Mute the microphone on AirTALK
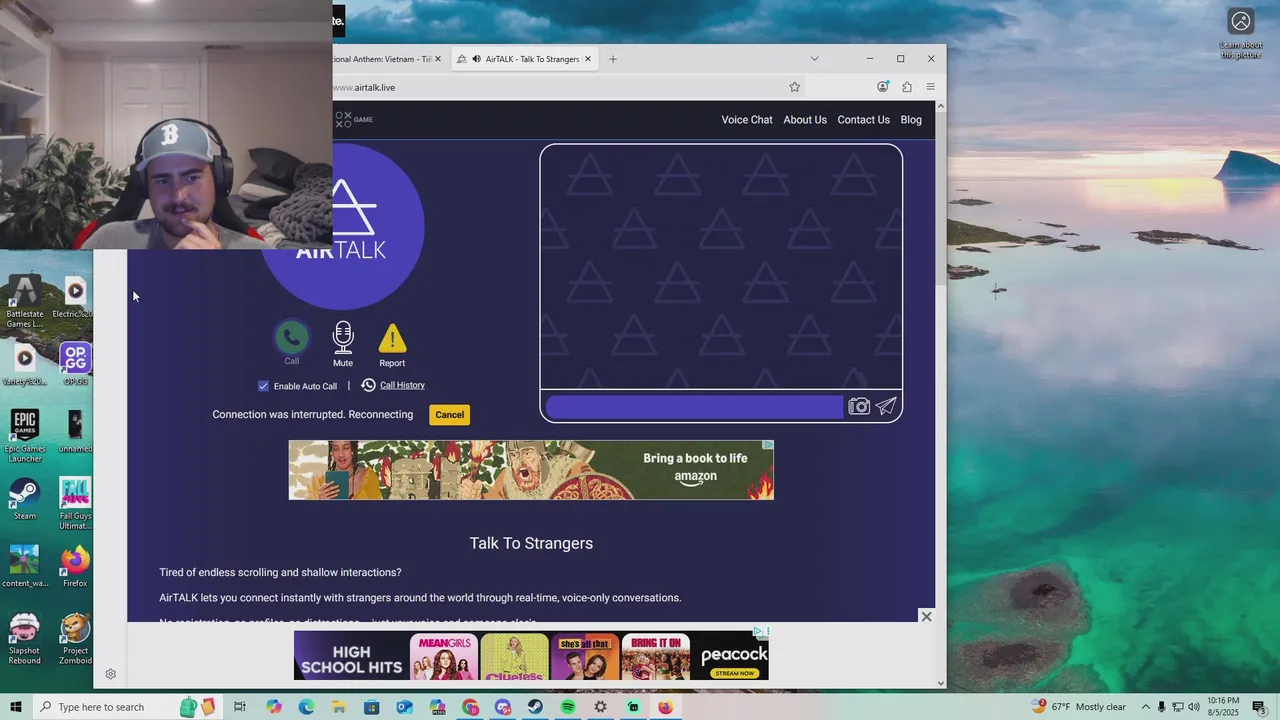This screenshot has height=720, width=1280. click(x=343, y=338)
